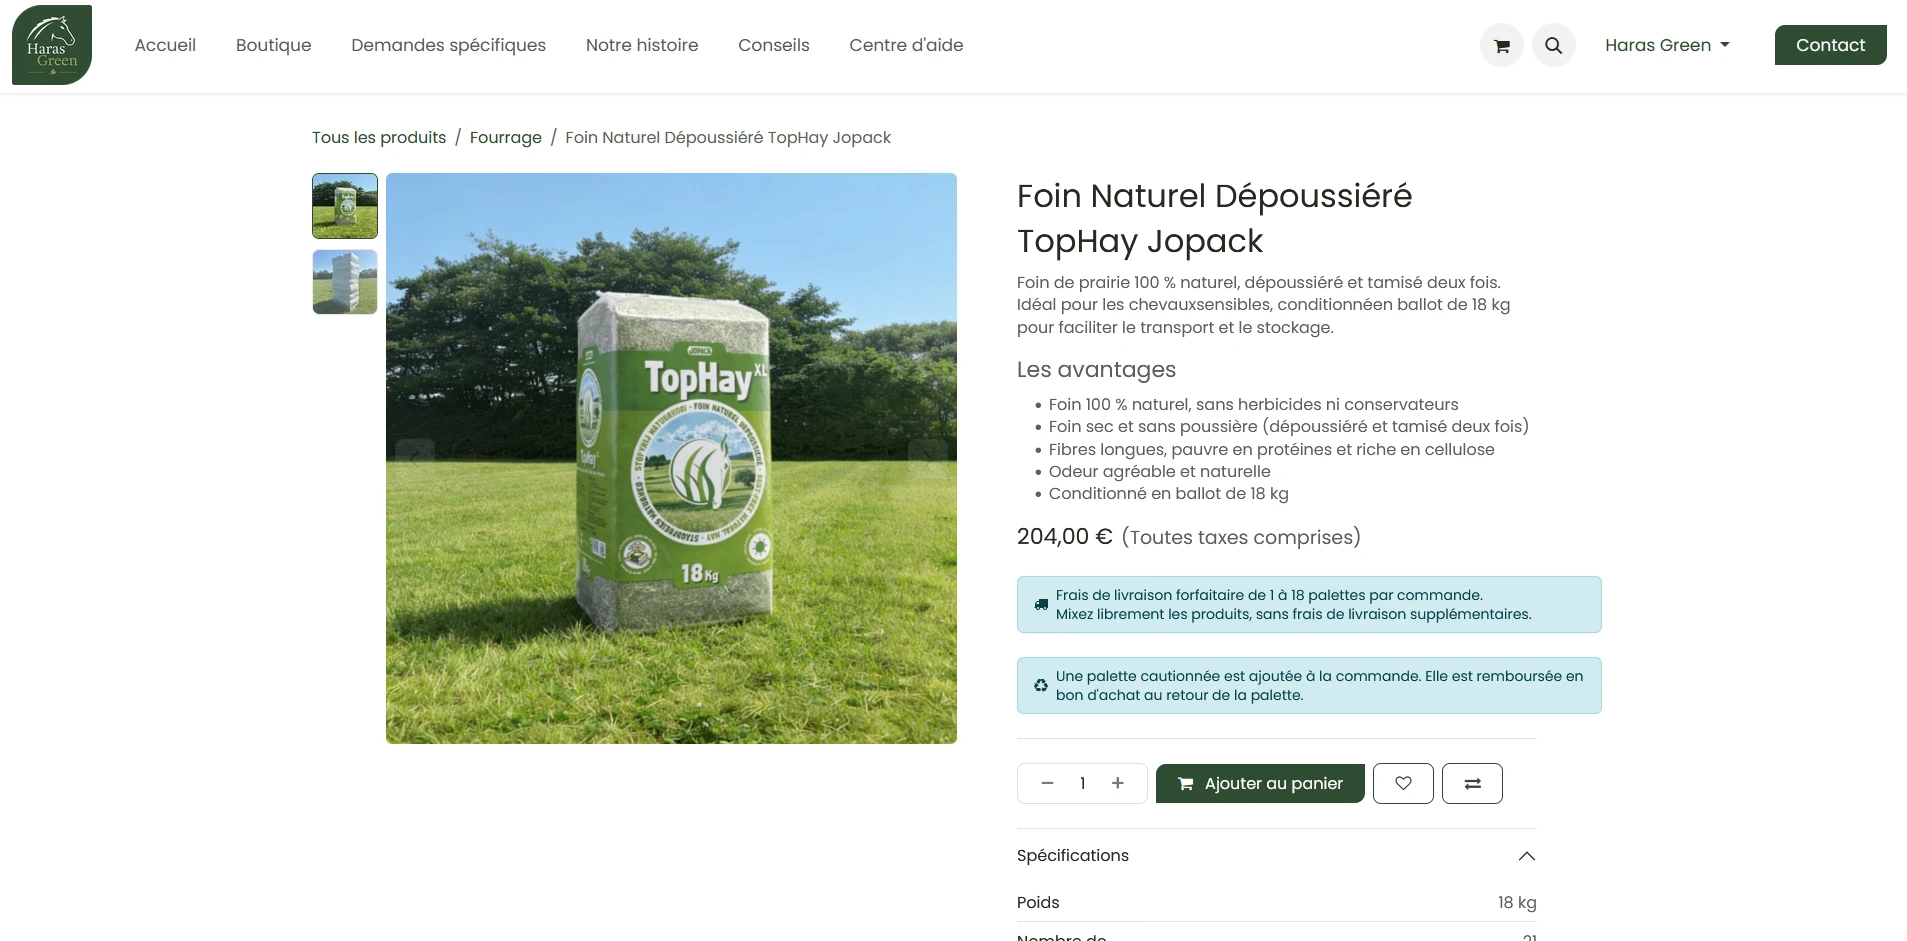Go to Accueil menu item
This screenshot has height=941, width=1907.
165,45
